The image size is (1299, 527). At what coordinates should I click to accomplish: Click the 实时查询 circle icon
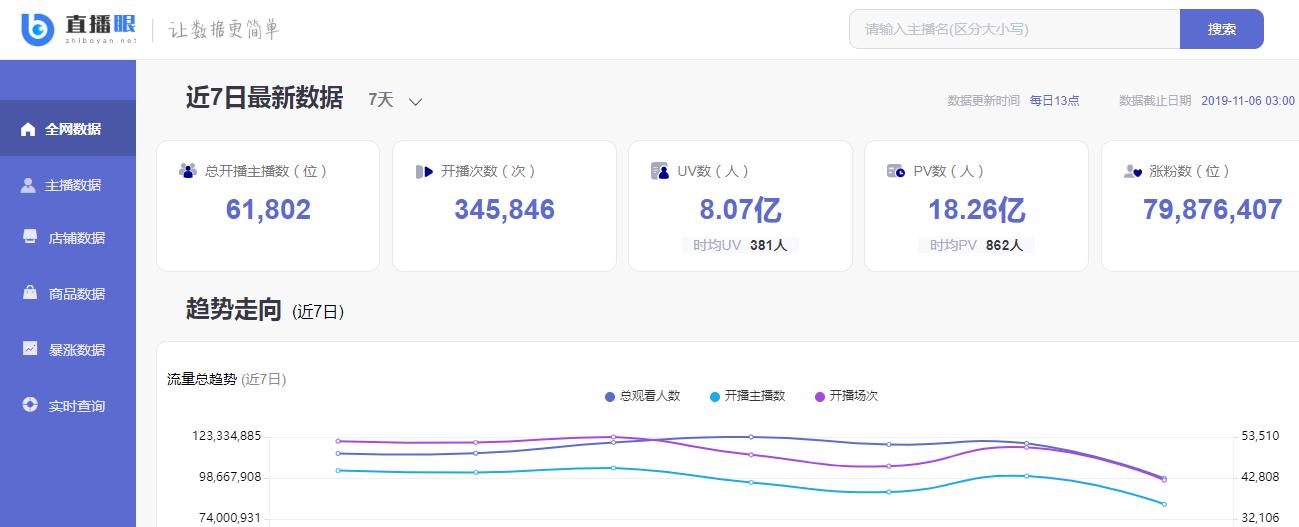pyautogui.click(x=29, y=405)
